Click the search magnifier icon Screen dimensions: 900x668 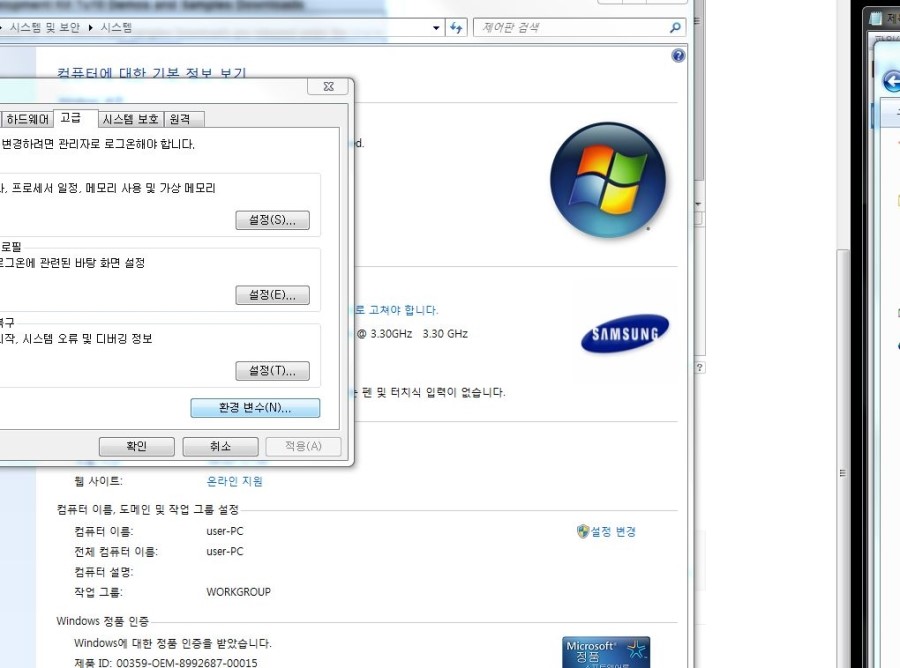coord(676,27)
